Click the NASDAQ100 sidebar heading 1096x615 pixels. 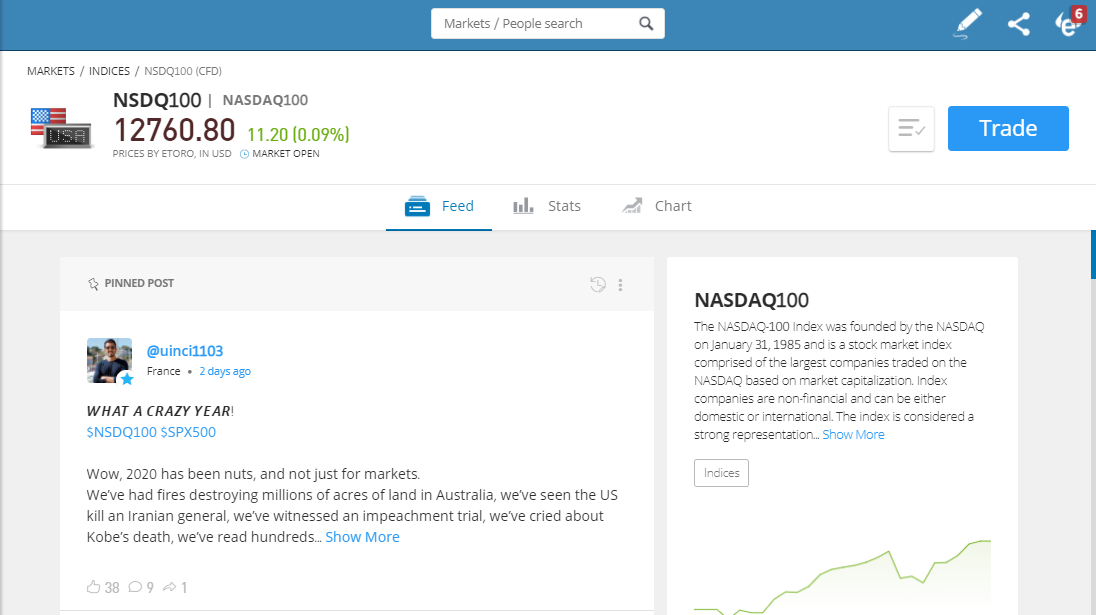pyautogui.click(x=751, y=300)
